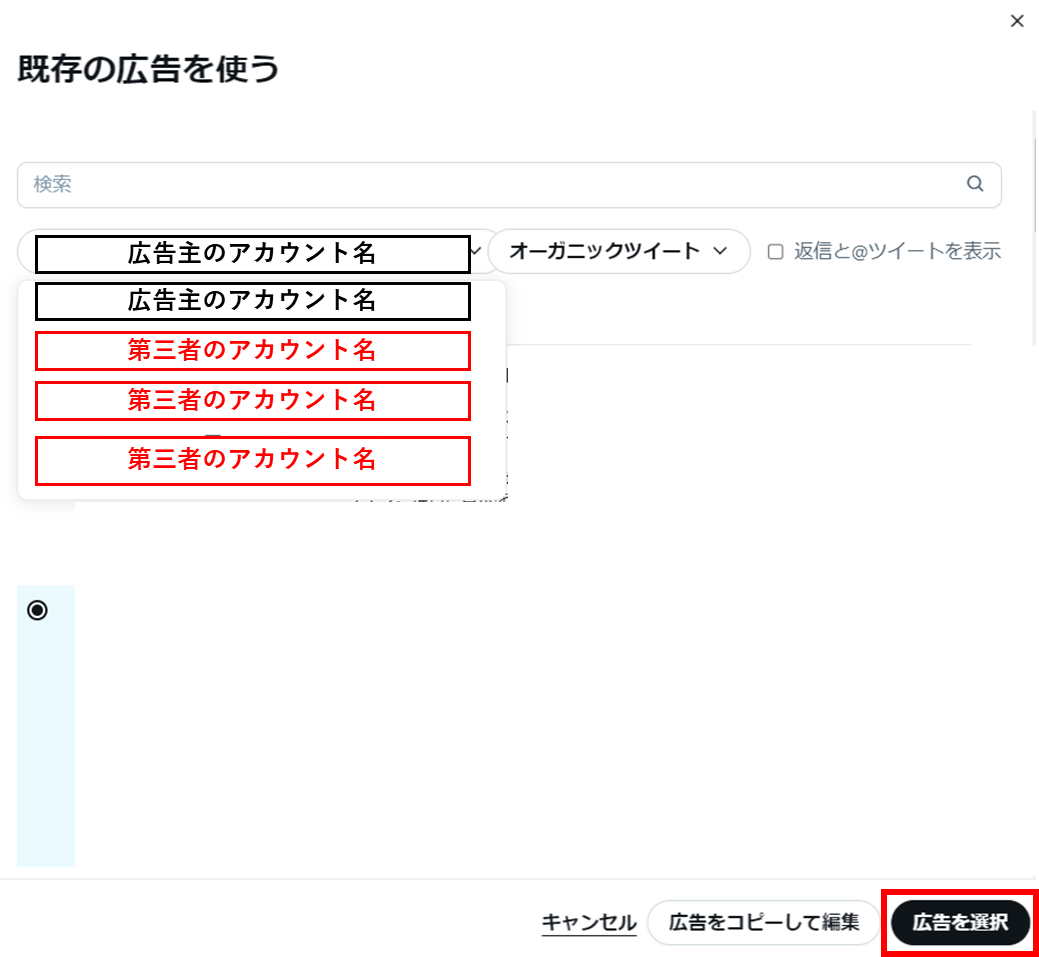
Task: Enable 返信と@ツイートを表示 checkbox
Action: click(x=775, y=252)
